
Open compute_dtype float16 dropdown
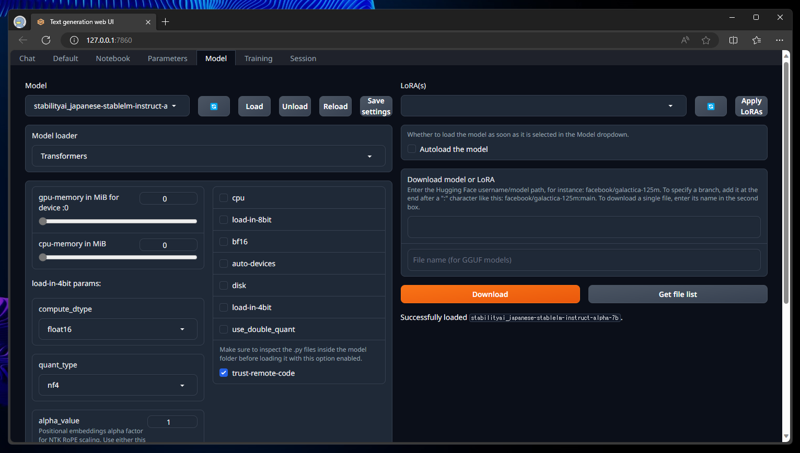[x=118, y=329]
